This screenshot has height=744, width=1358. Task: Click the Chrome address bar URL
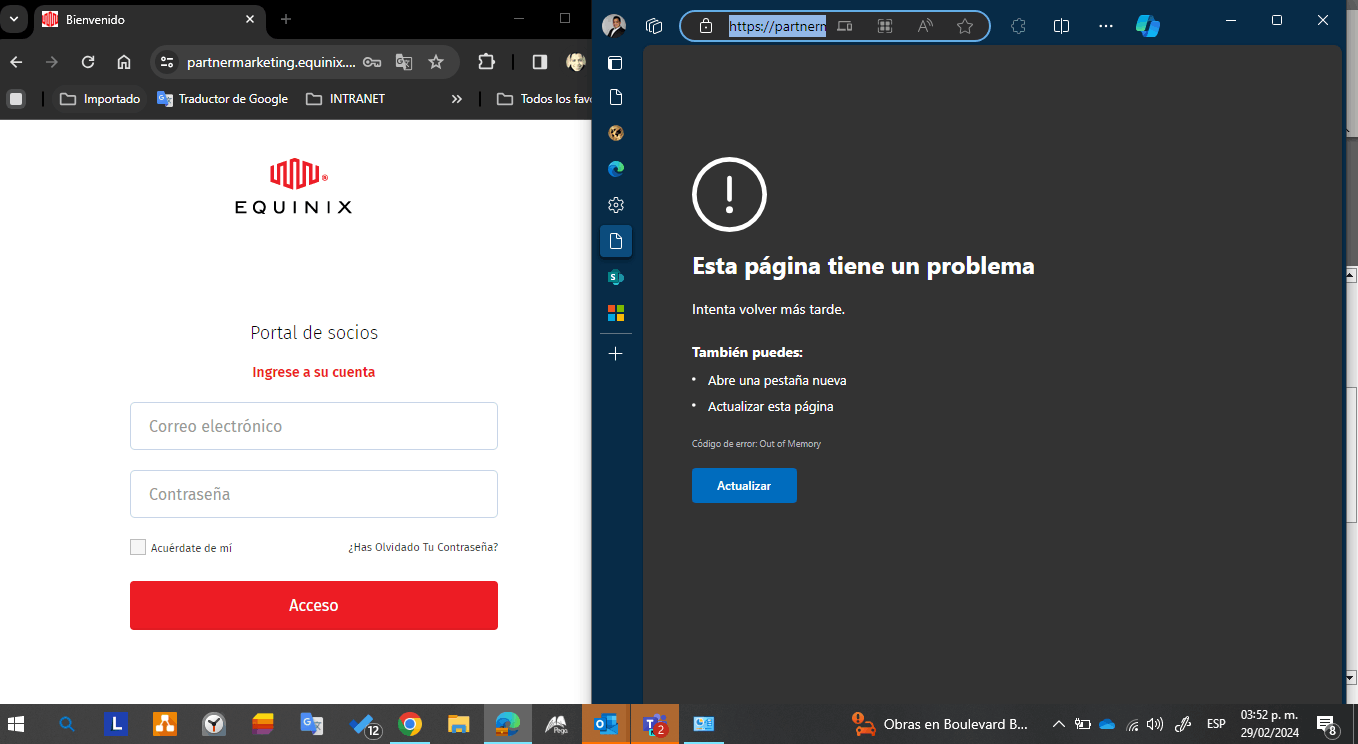click(x=271, y=62)
